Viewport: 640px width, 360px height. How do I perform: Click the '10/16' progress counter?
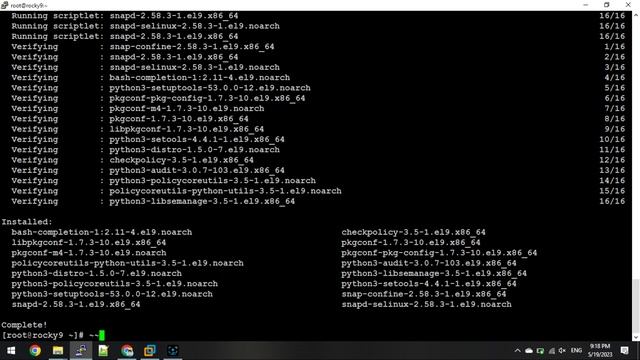[612, 139]
